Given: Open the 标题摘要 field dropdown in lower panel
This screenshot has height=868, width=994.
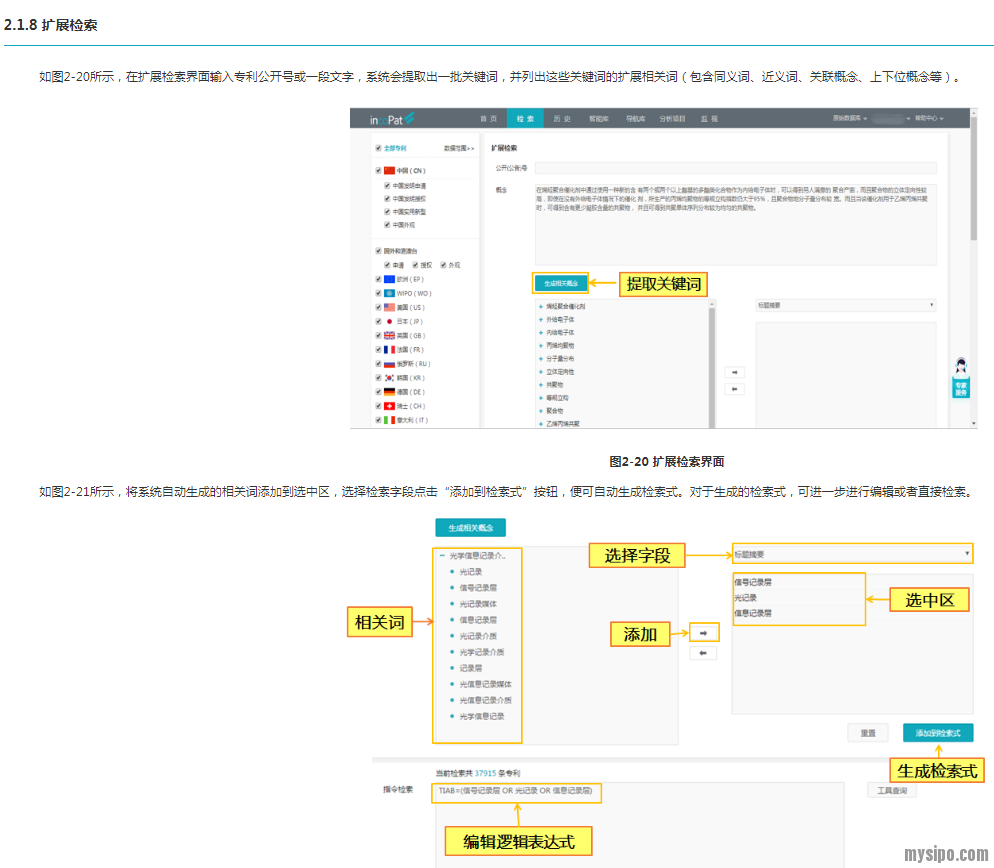Looking at the screenshot, I should (852, 554).
